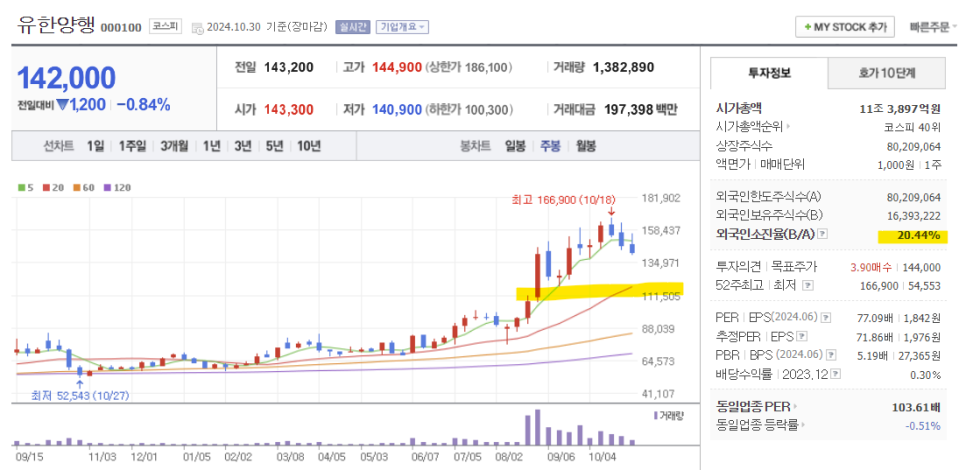966x470 pixels.
Task: Click the current price 142,000
Action: coord(67,78)
